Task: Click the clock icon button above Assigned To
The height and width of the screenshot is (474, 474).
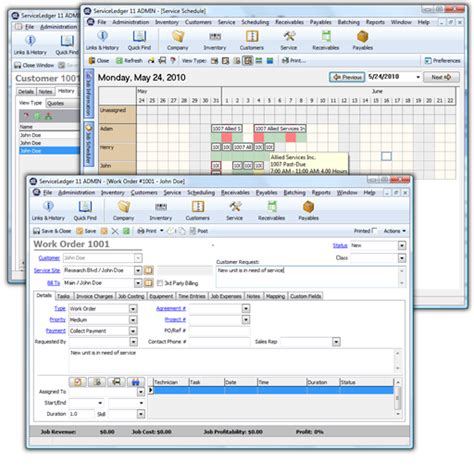Action: click(x=78, y=382)
